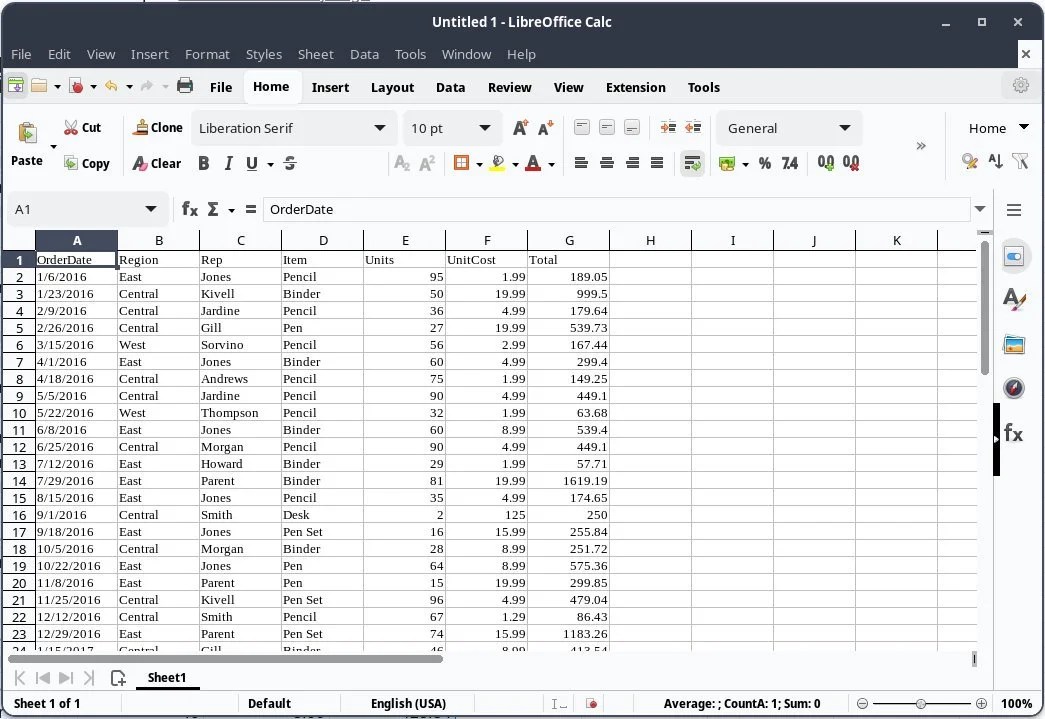
Task: Open the Styles deck in the sidebar
Action: click(x=1014, y=300)
